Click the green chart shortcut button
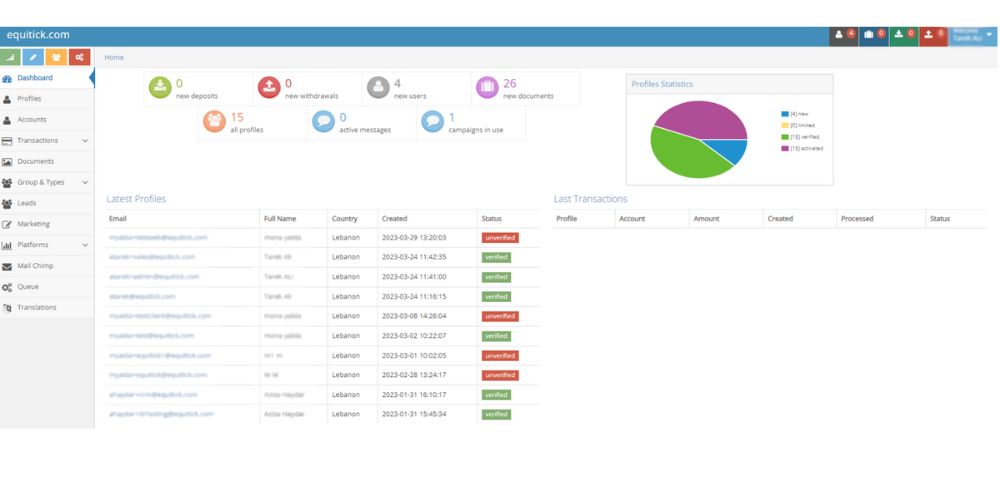1000x500 pixels. [11, 57]
